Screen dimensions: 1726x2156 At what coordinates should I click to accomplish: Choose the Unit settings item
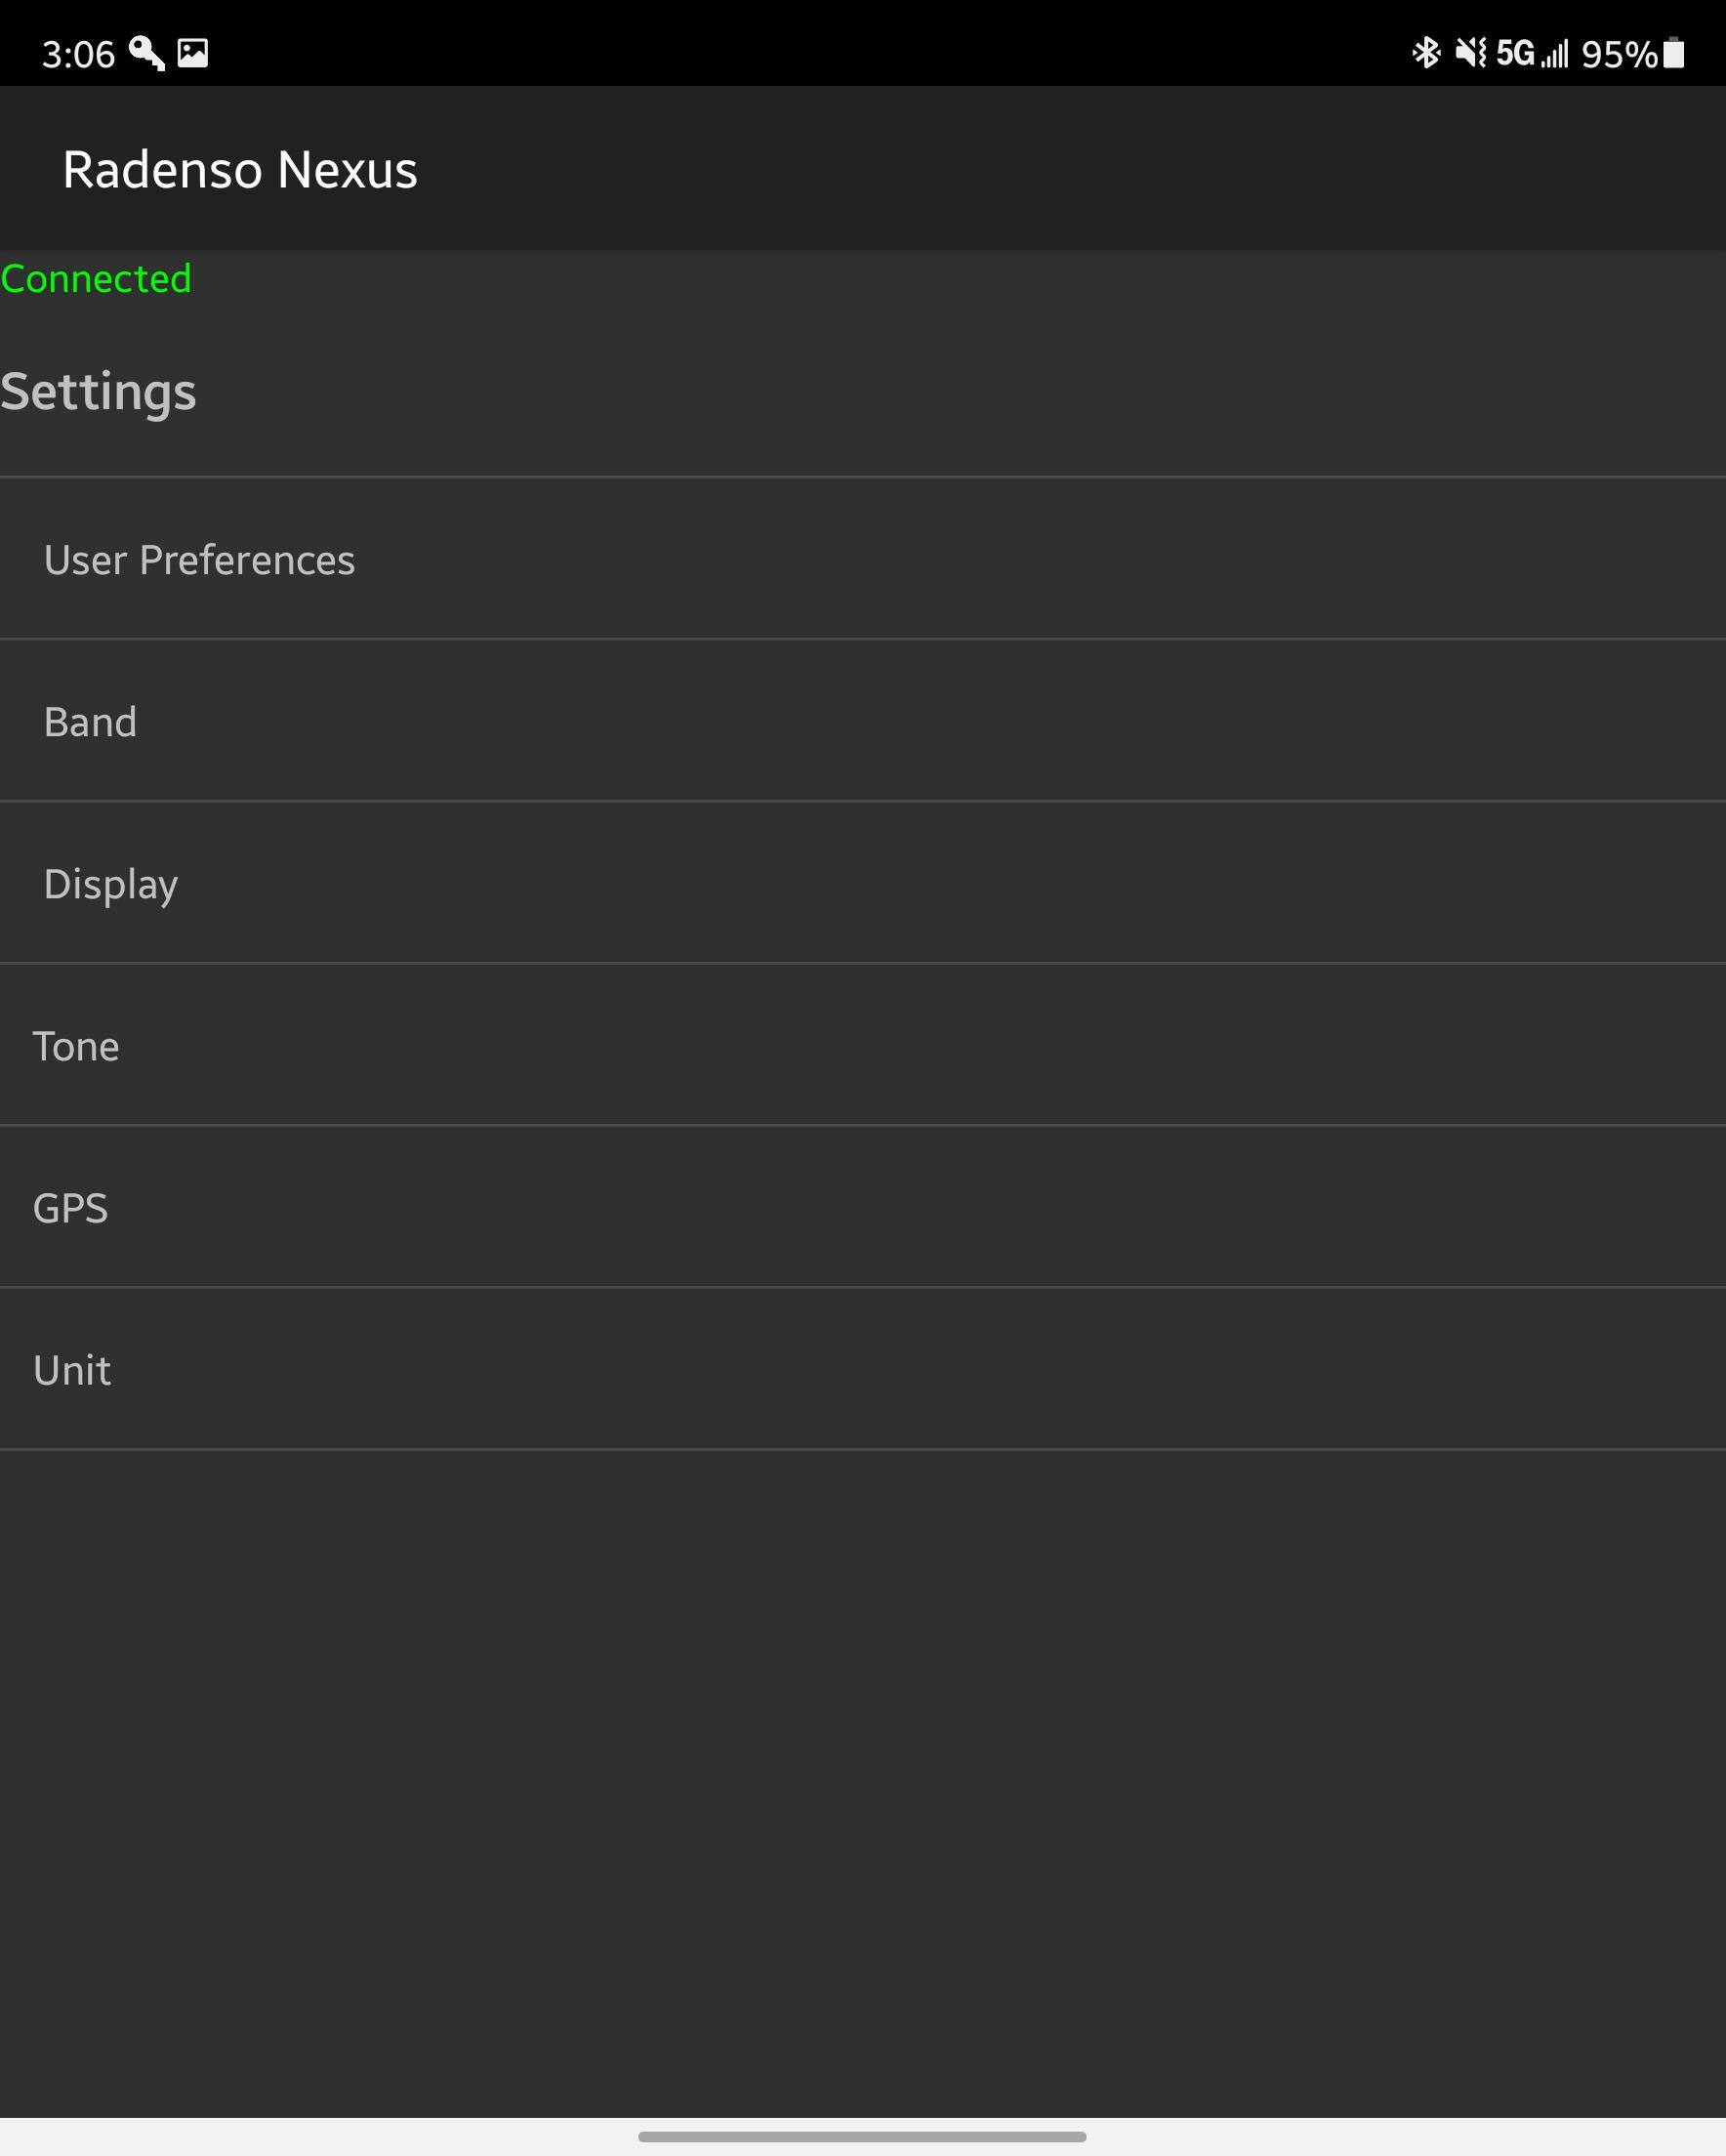(x=72, y=1370)
